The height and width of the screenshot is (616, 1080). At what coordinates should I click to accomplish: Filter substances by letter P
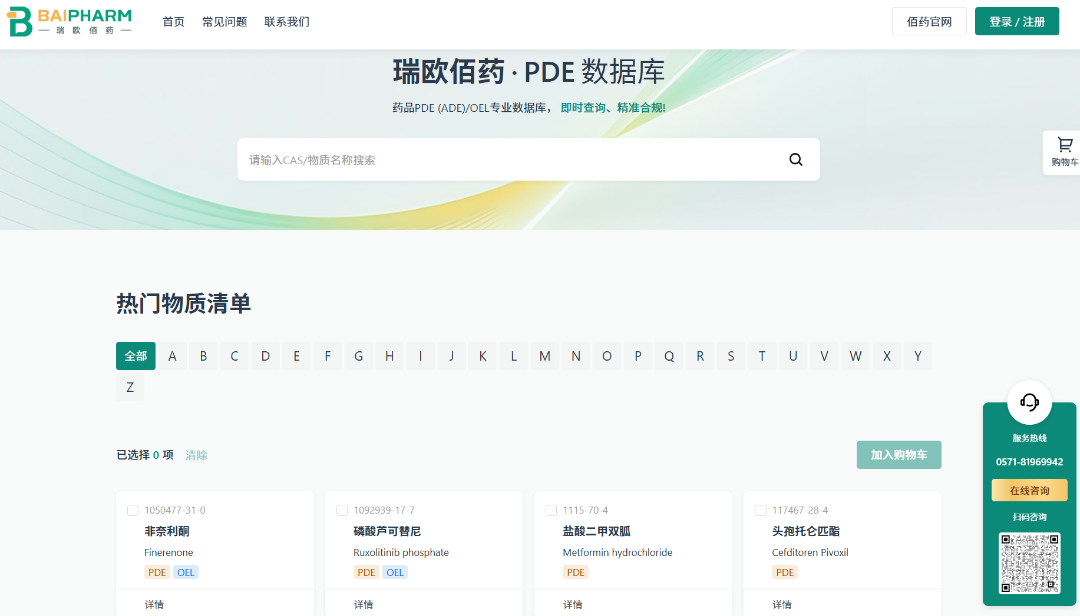point(638,356)
